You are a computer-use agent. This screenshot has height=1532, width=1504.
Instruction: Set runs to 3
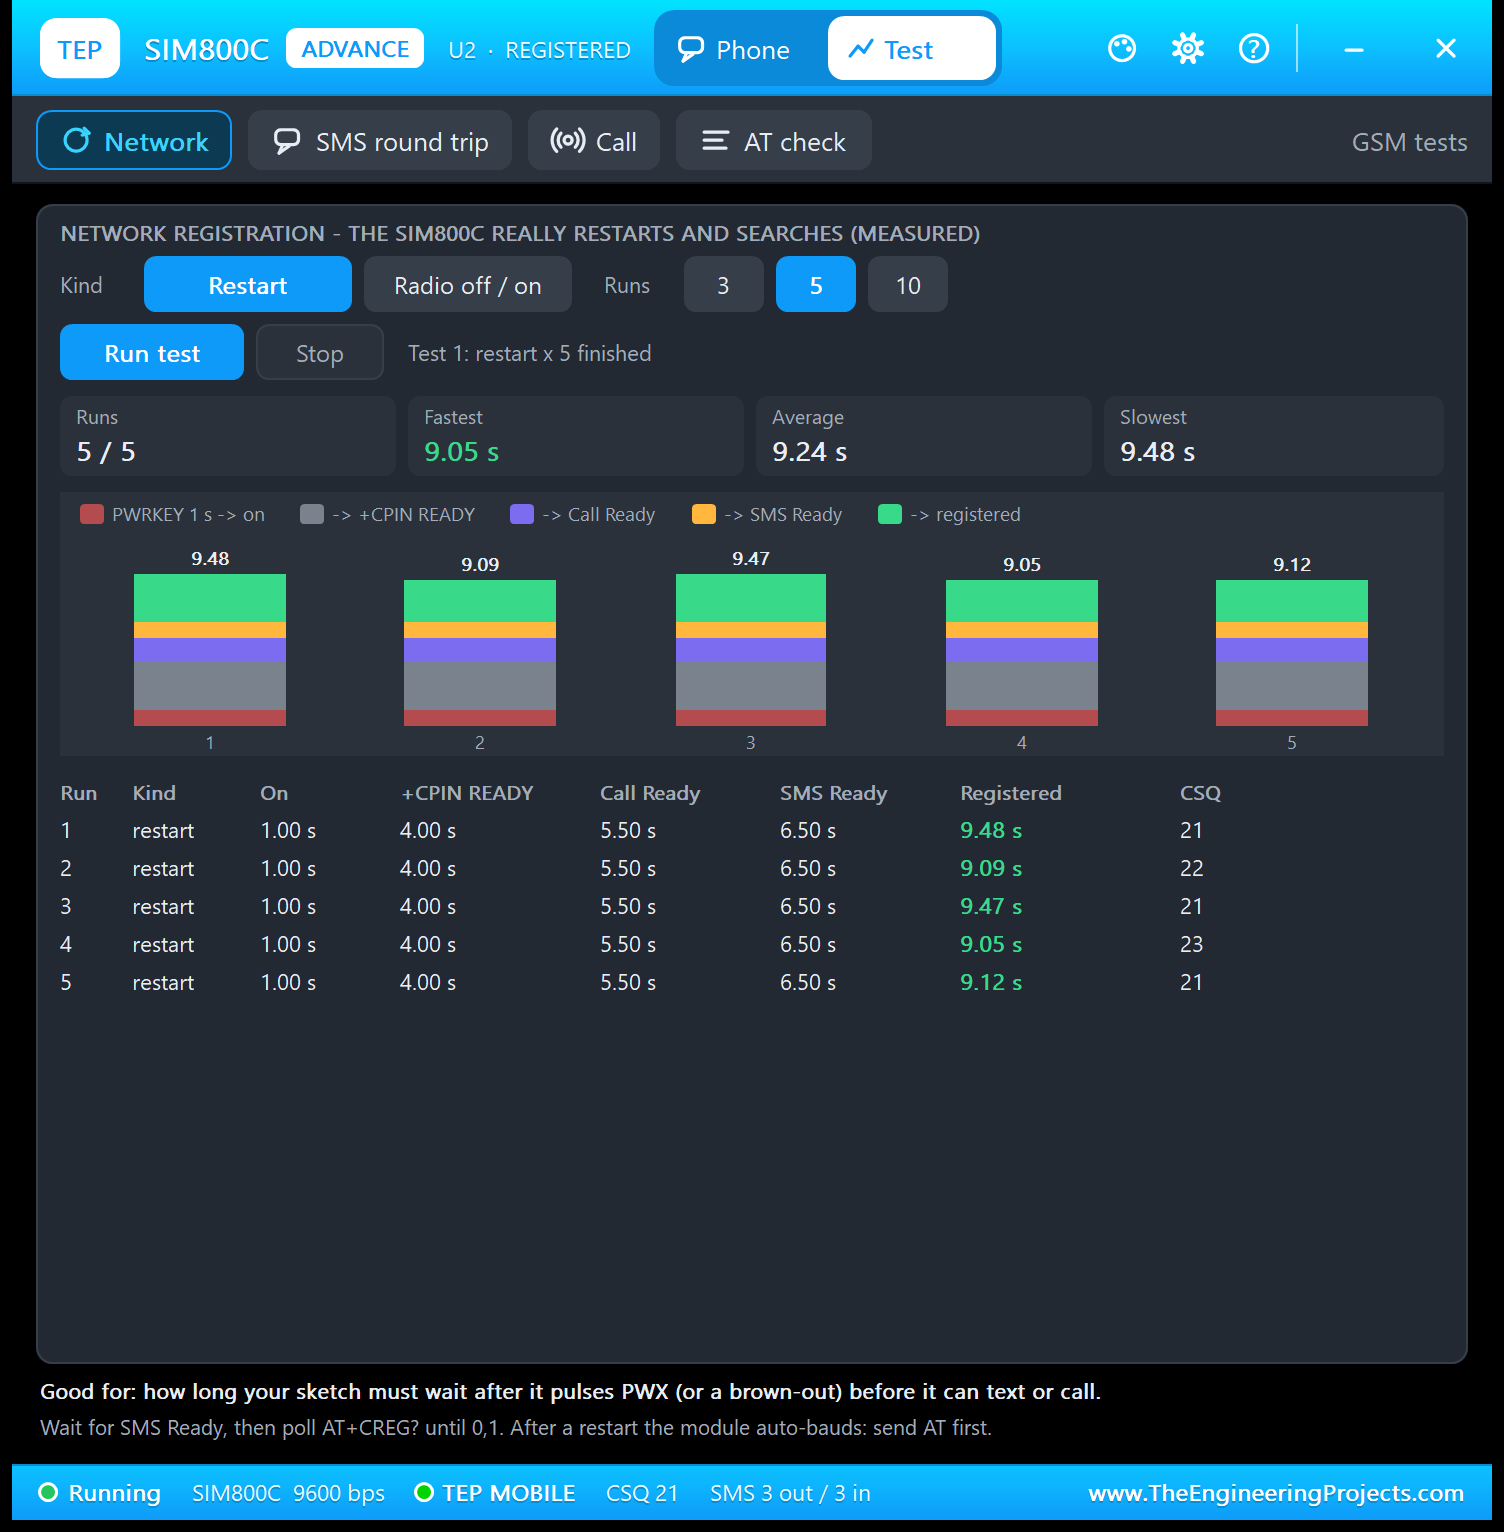(x=724, y=284)
